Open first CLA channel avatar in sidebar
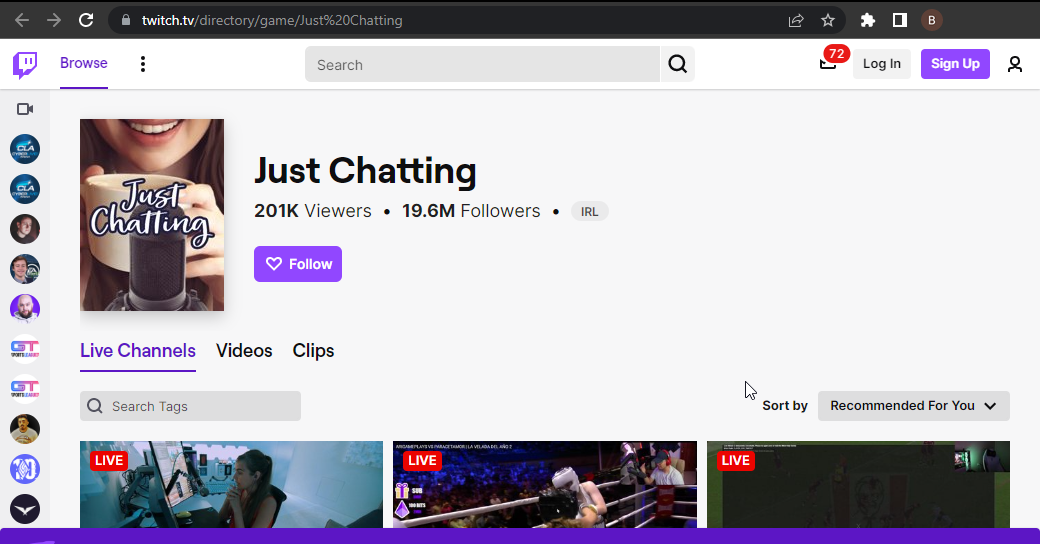 point(25,149)
